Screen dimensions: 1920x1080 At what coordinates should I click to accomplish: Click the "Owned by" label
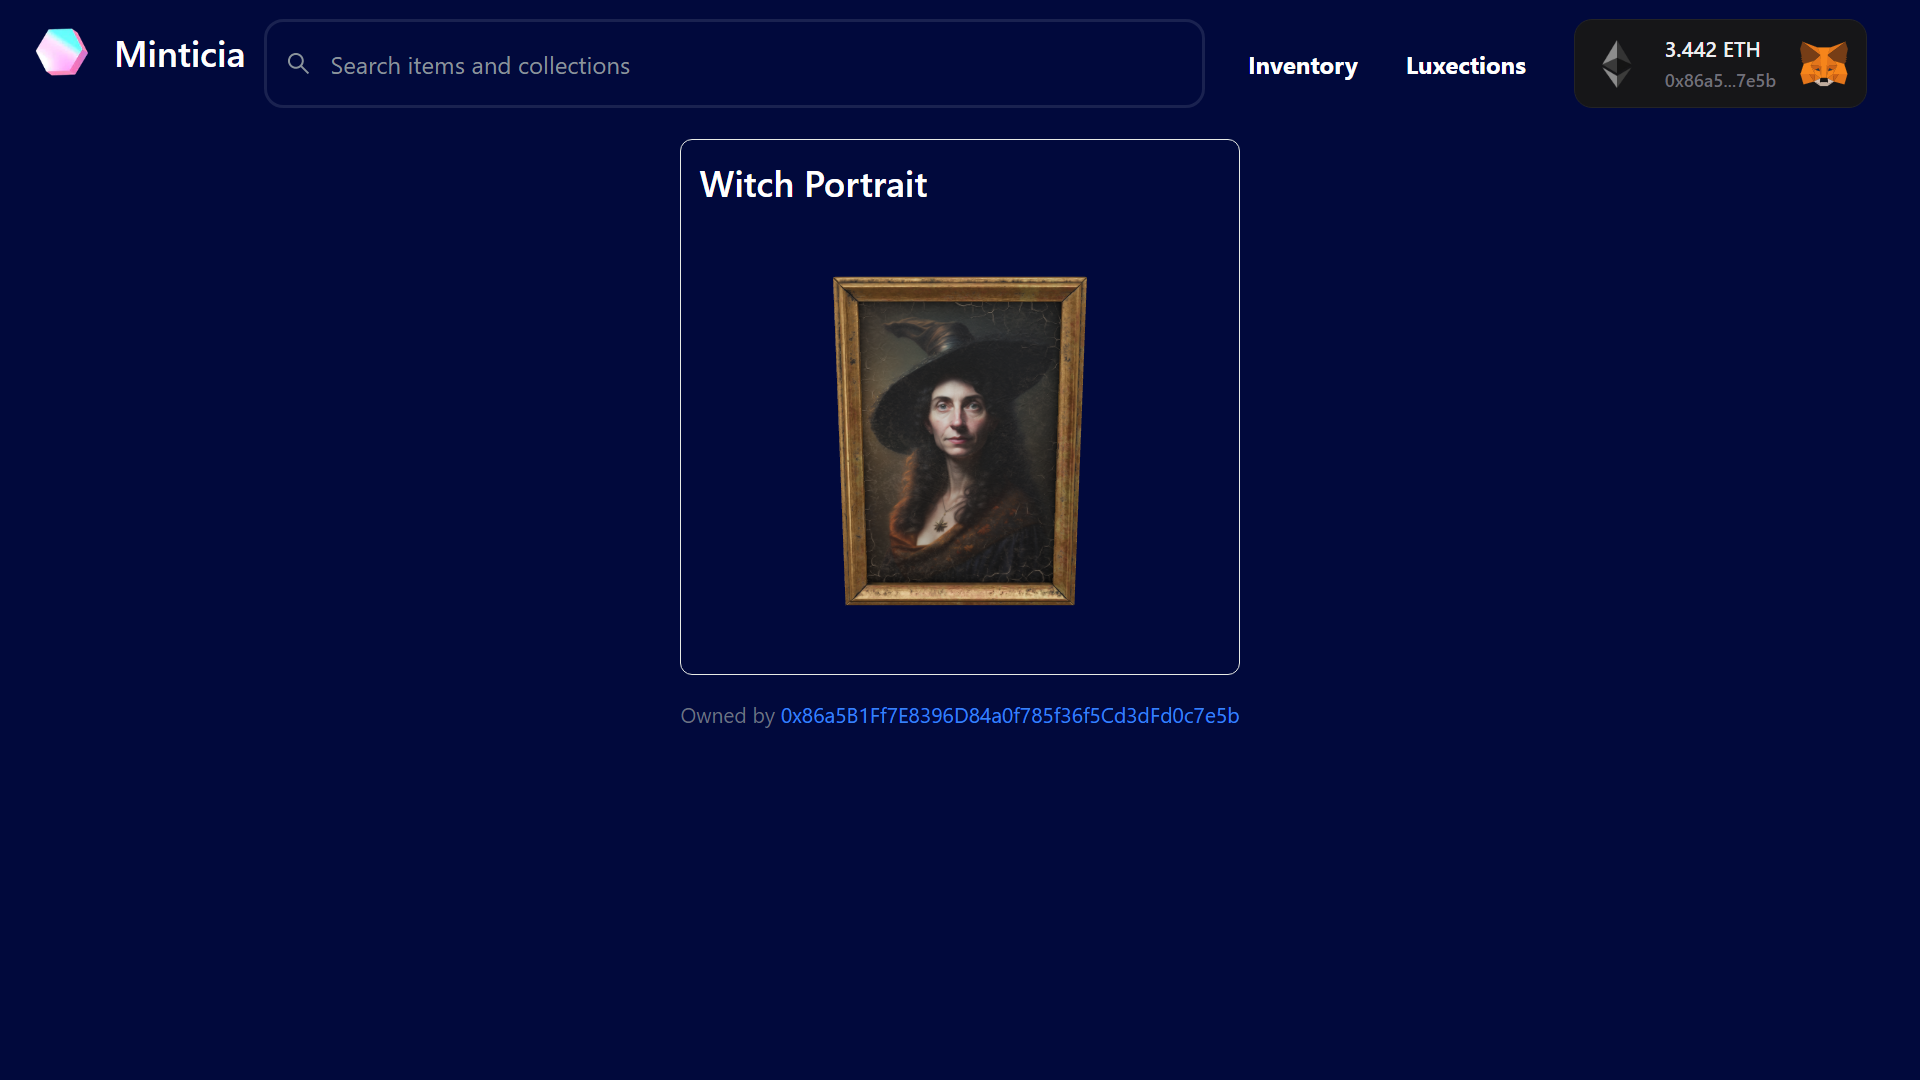(x=727, y=716)
